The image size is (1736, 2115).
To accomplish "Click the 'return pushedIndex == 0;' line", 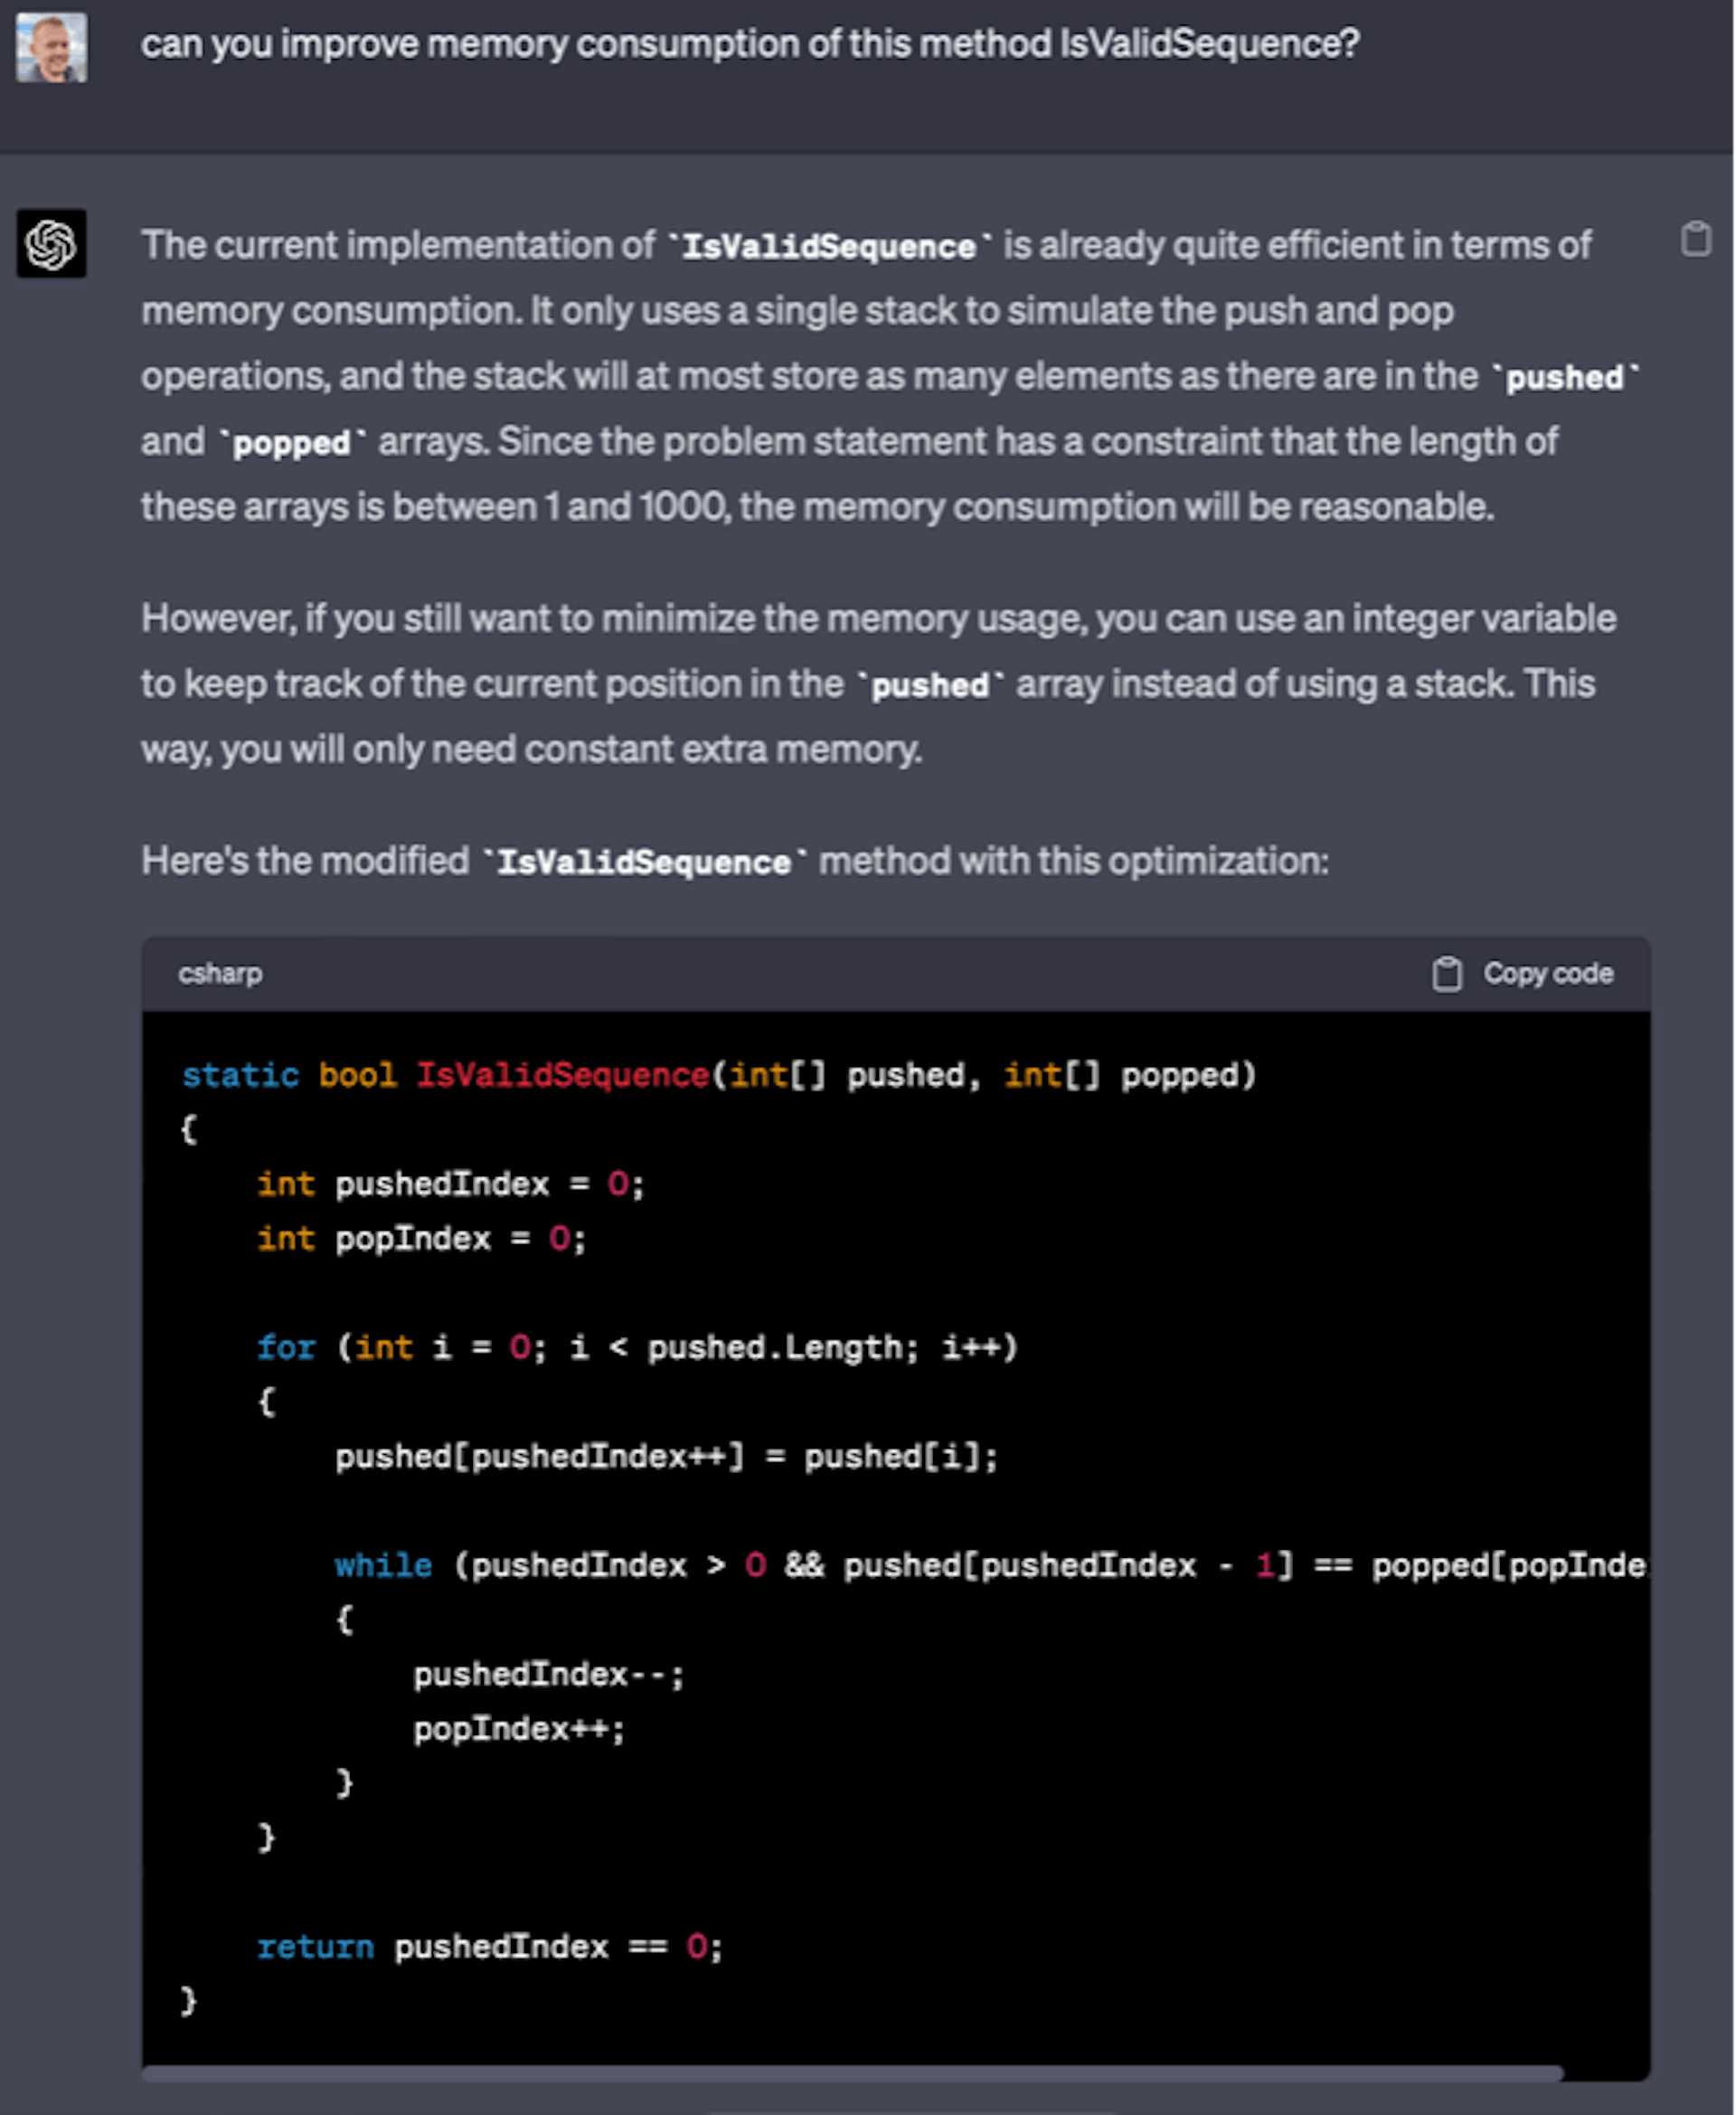I will click(489, 1946).
